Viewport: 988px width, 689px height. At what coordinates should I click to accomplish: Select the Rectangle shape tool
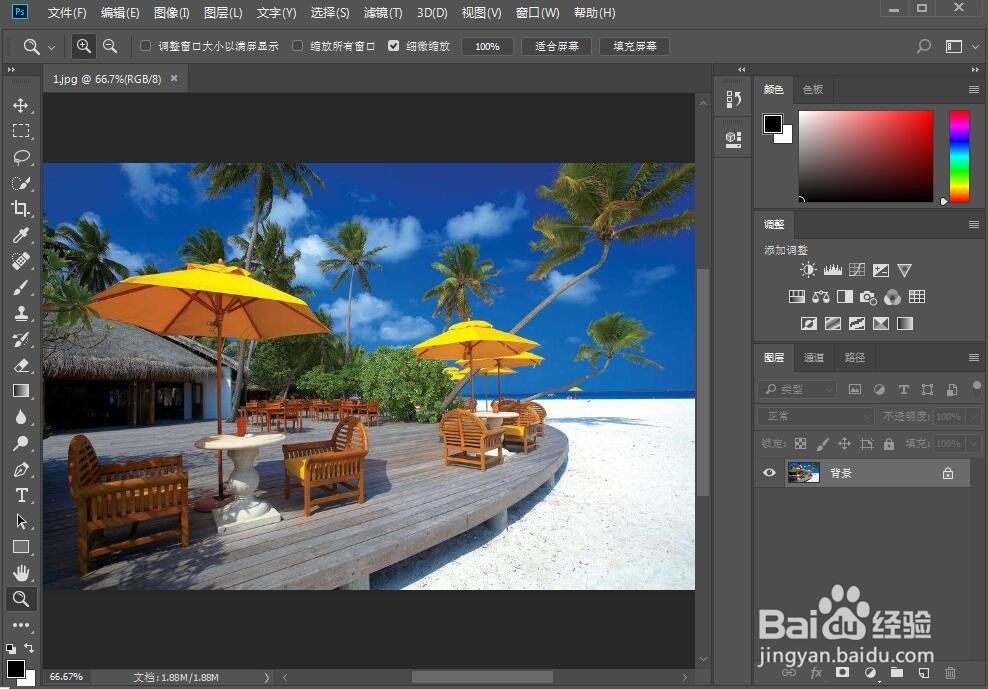pos(21,547)
